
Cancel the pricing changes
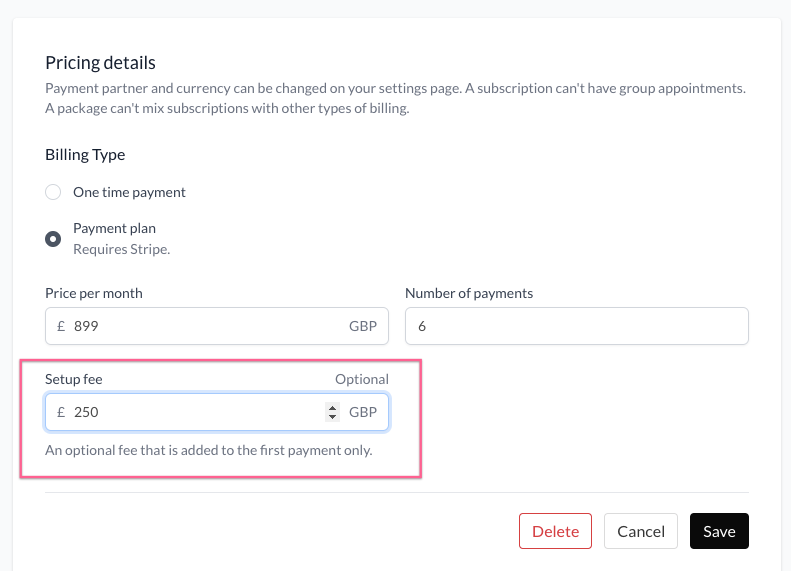[641, 531]
